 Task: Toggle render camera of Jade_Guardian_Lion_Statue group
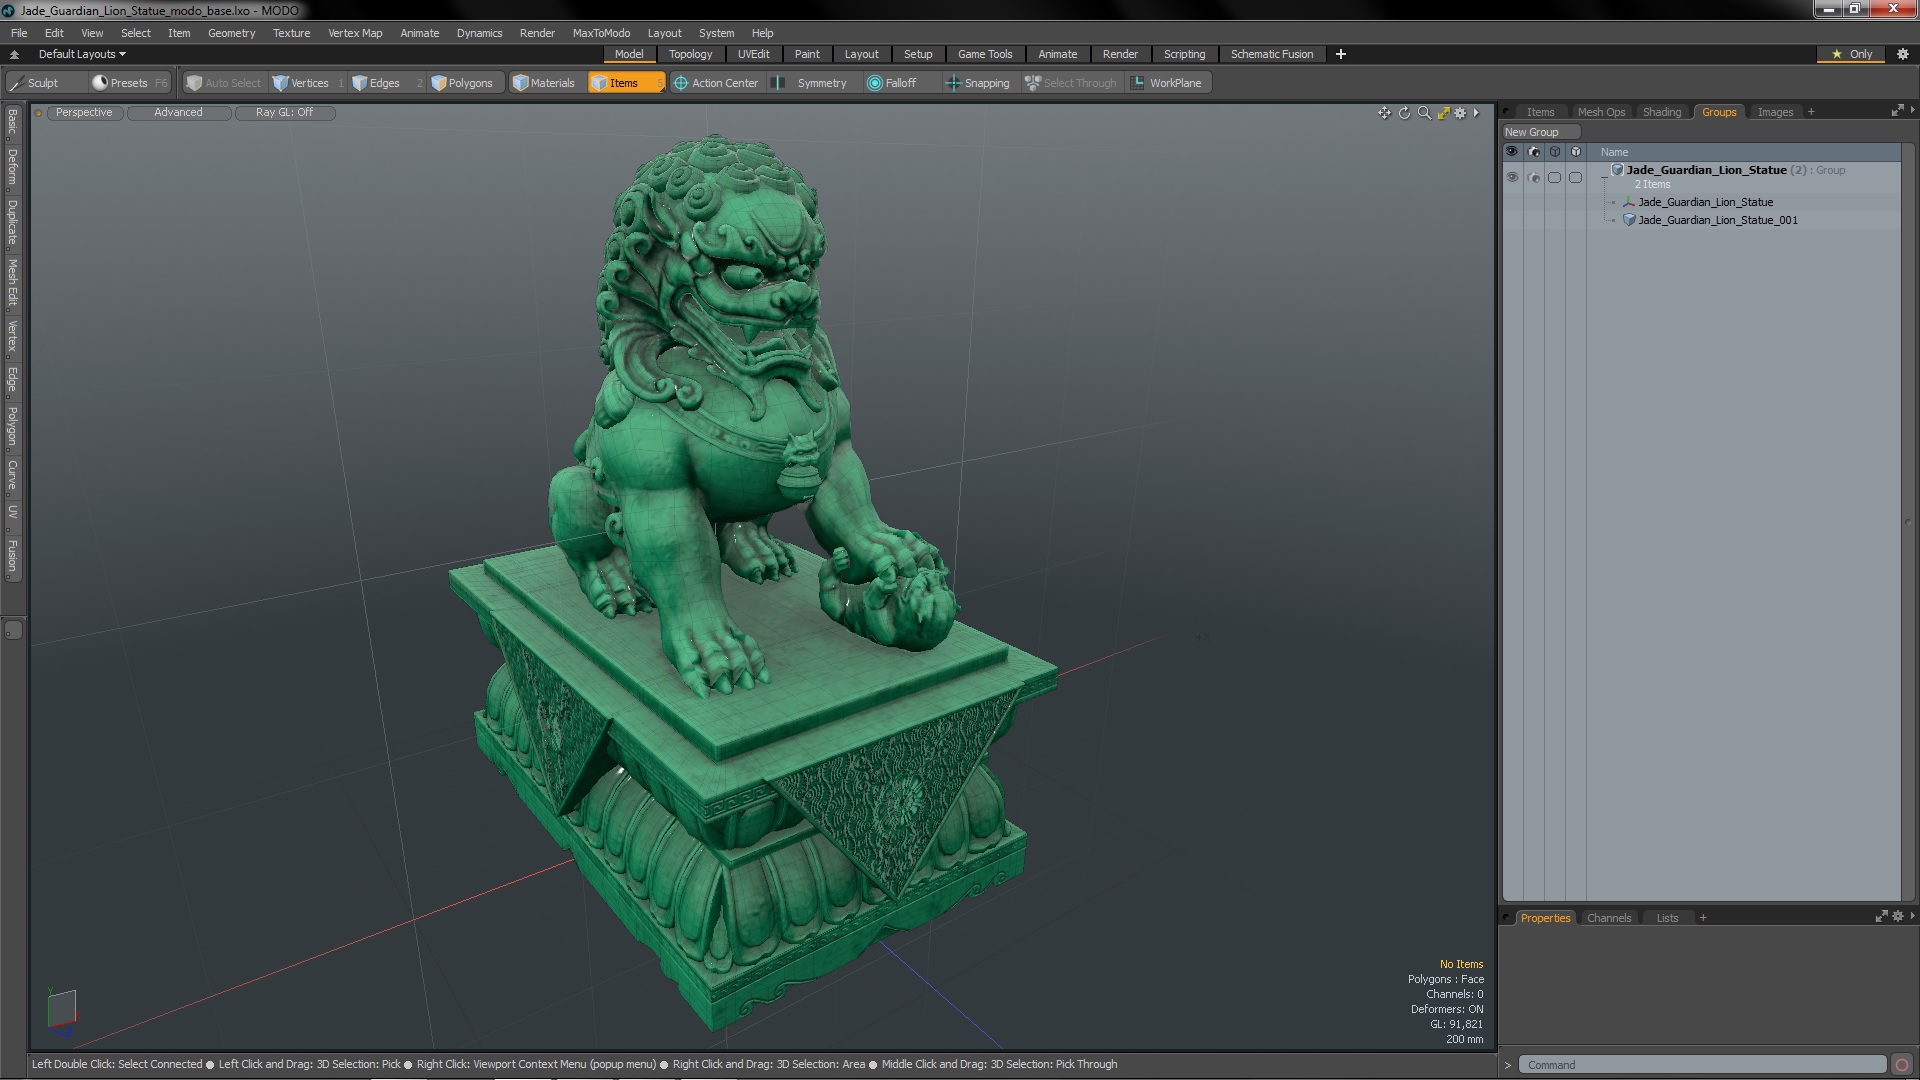pos(1534,177)
